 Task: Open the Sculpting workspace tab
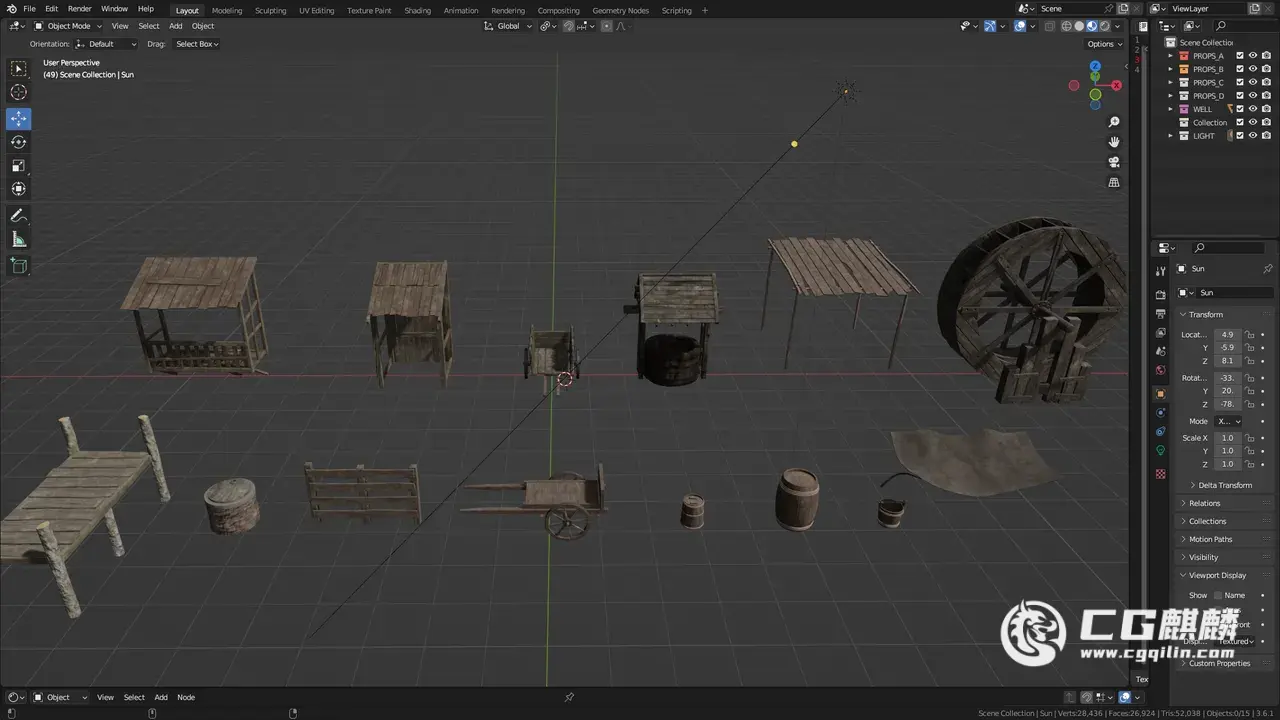(x=270, y=10)
